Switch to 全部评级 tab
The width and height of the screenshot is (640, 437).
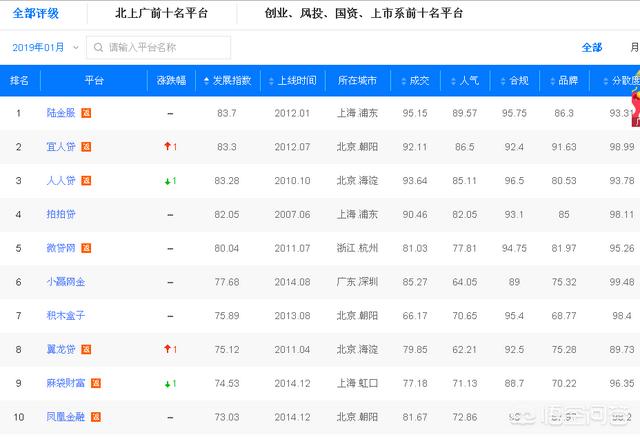[x=35, y=14]
